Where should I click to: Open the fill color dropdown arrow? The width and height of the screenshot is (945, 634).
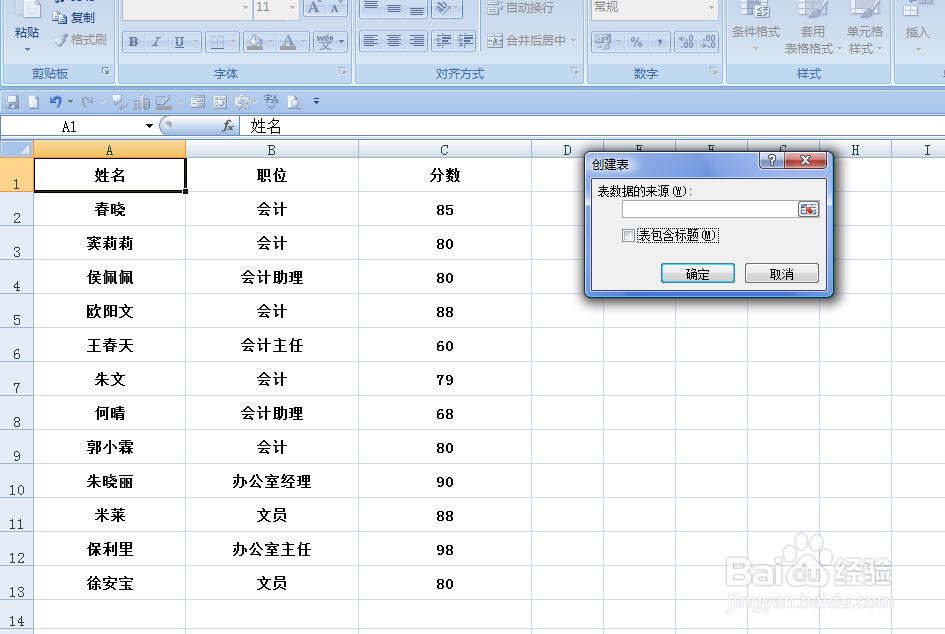click(271, 42)
